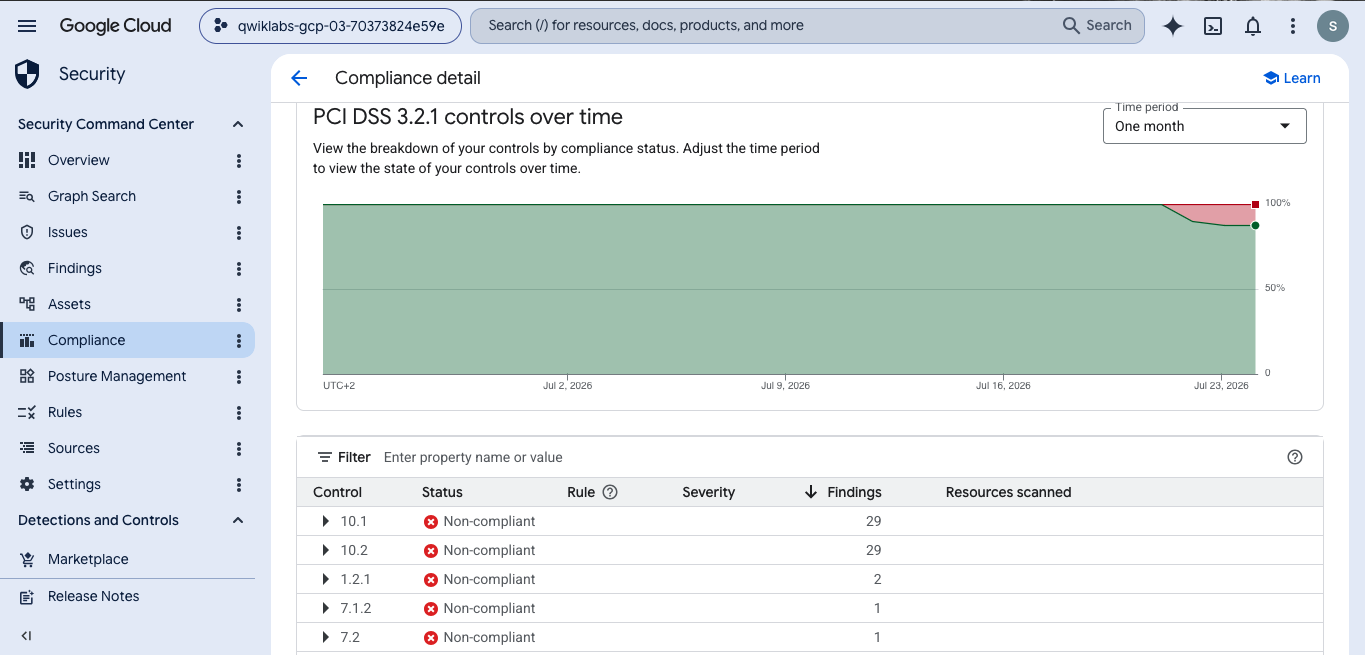The width and height of the screenshot is (1365, 655).
Task: Click the Security shield icon
Action: pyautogui.click(x=27, y=74)
